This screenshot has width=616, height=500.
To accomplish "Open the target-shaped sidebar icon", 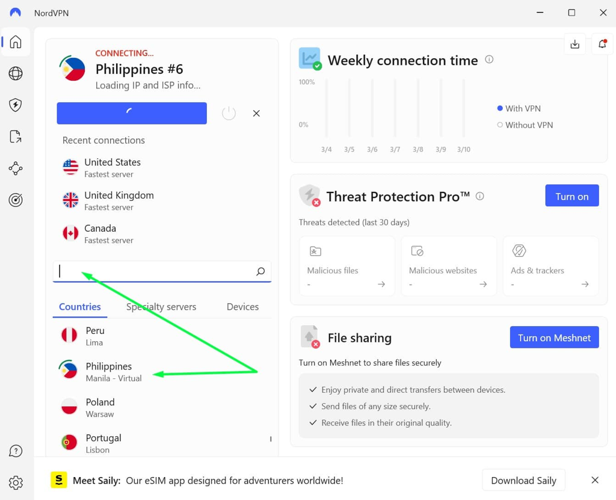I will point(16,200).
